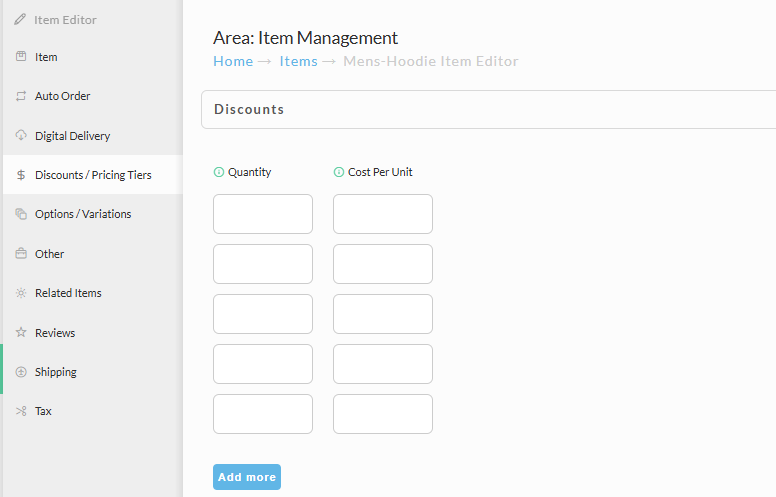Focus the fifth Quantity input field
The image size is (776, 497).
263,414
